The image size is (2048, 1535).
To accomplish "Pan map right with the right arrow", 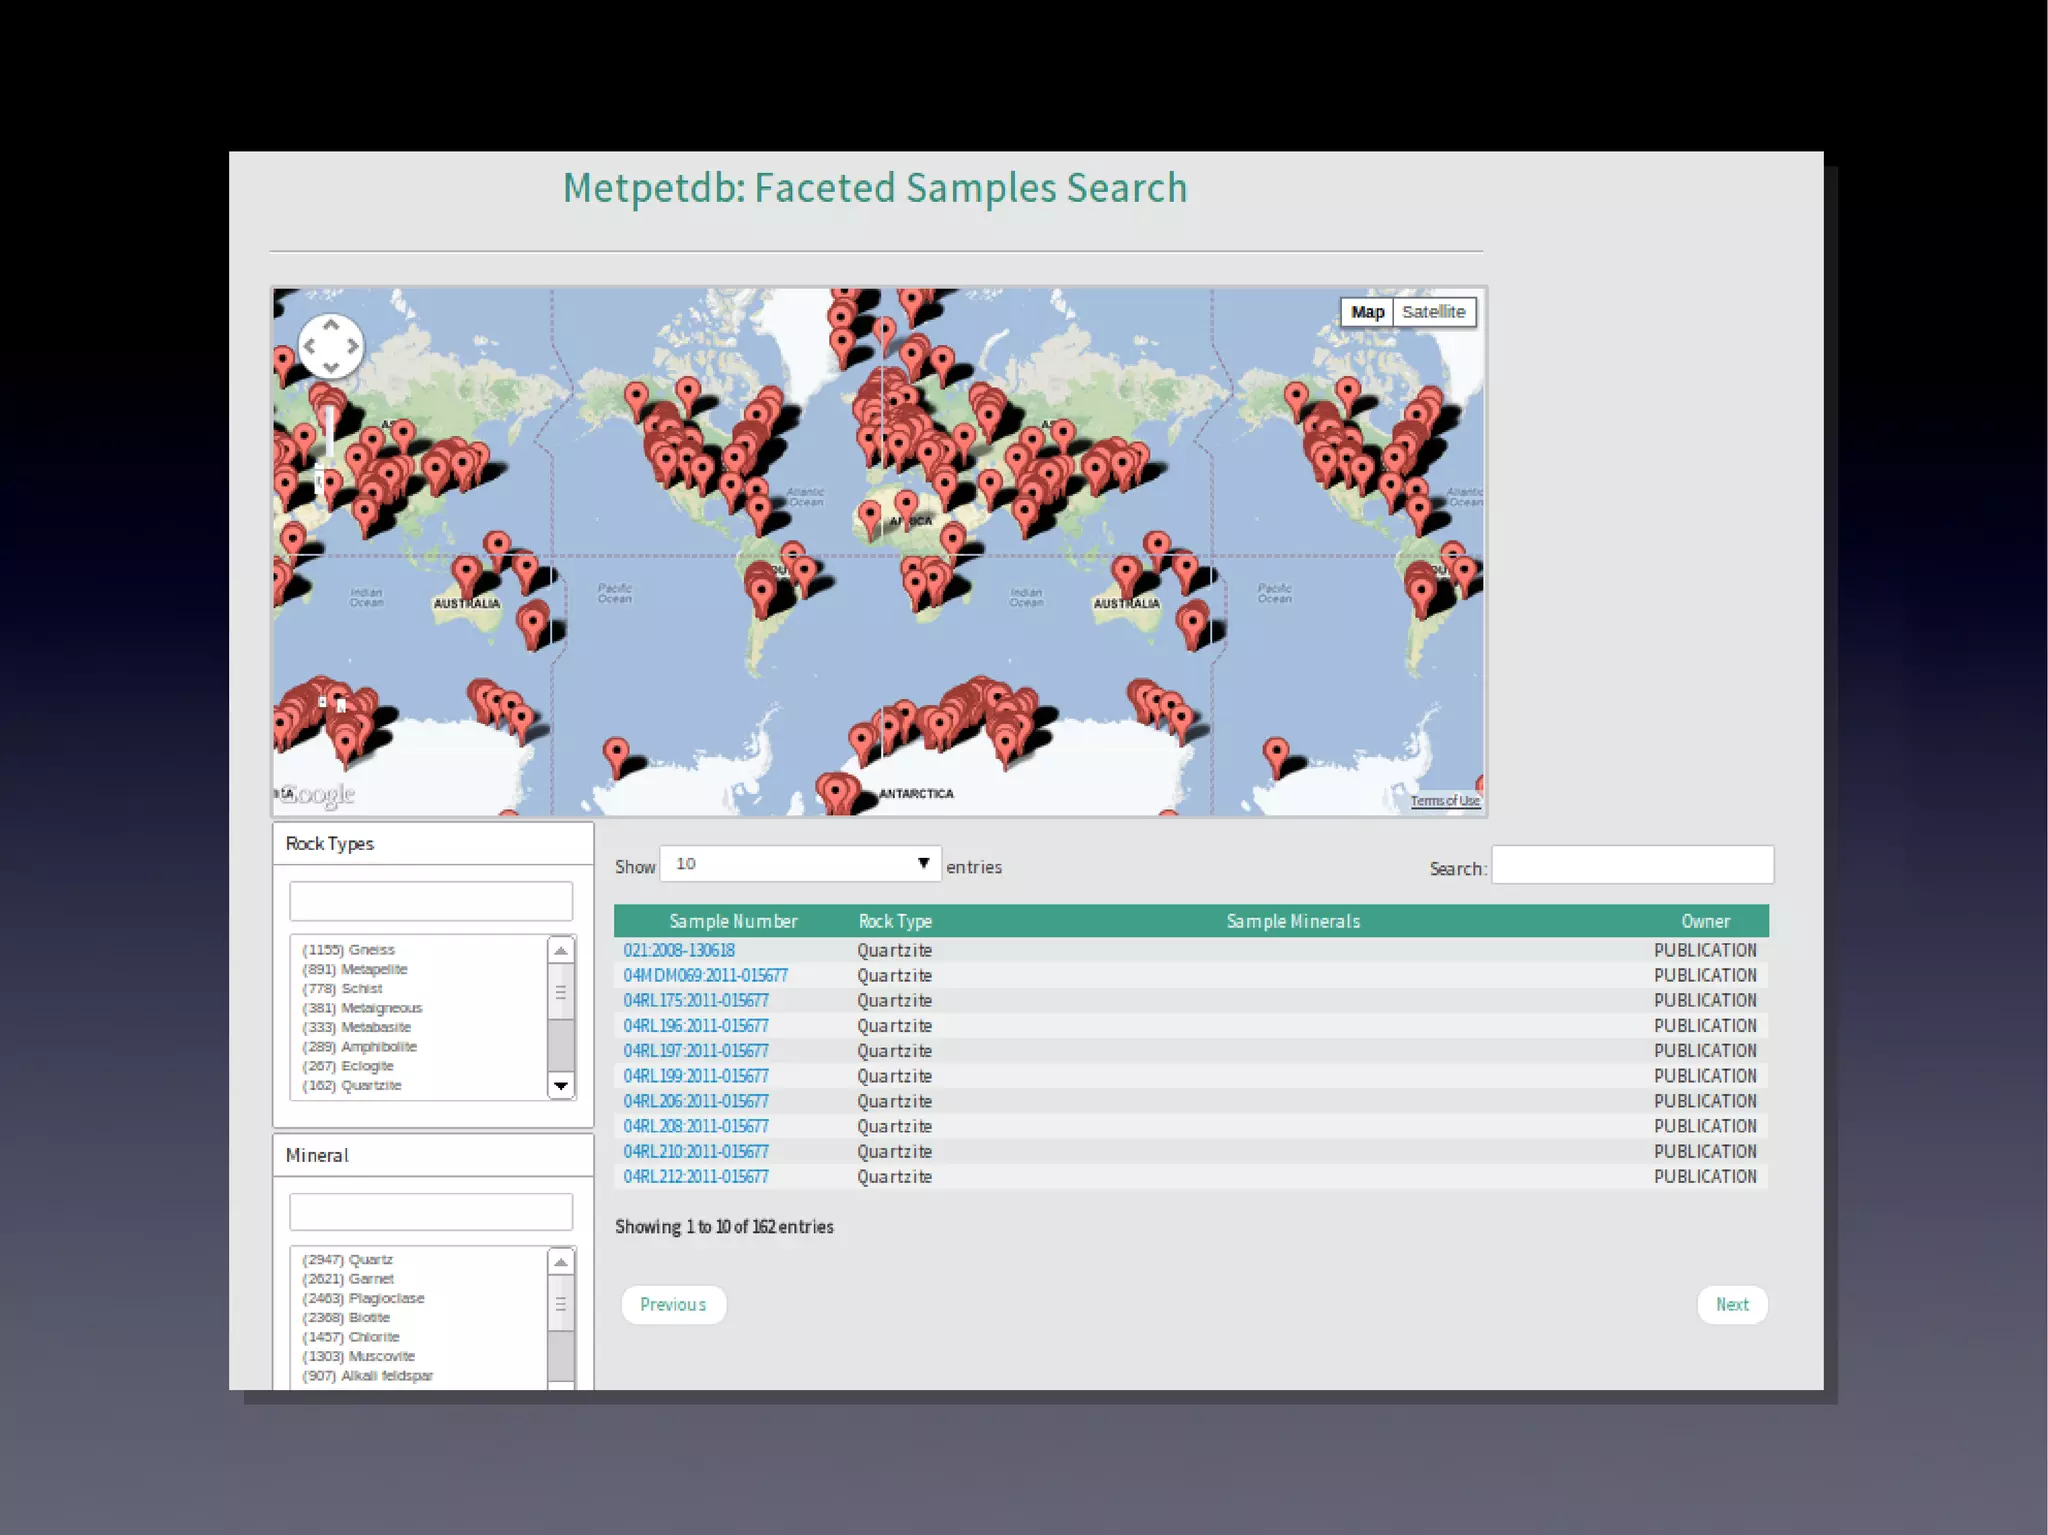I will coord(352,346).
